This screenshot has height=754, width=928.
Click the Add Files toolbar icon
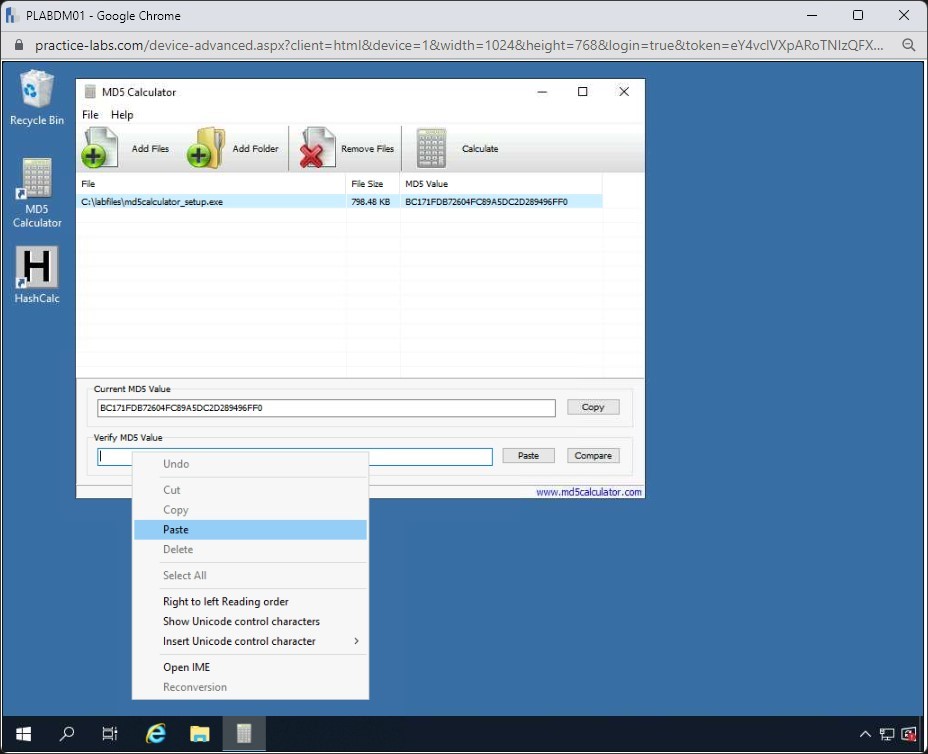point(101,148)
